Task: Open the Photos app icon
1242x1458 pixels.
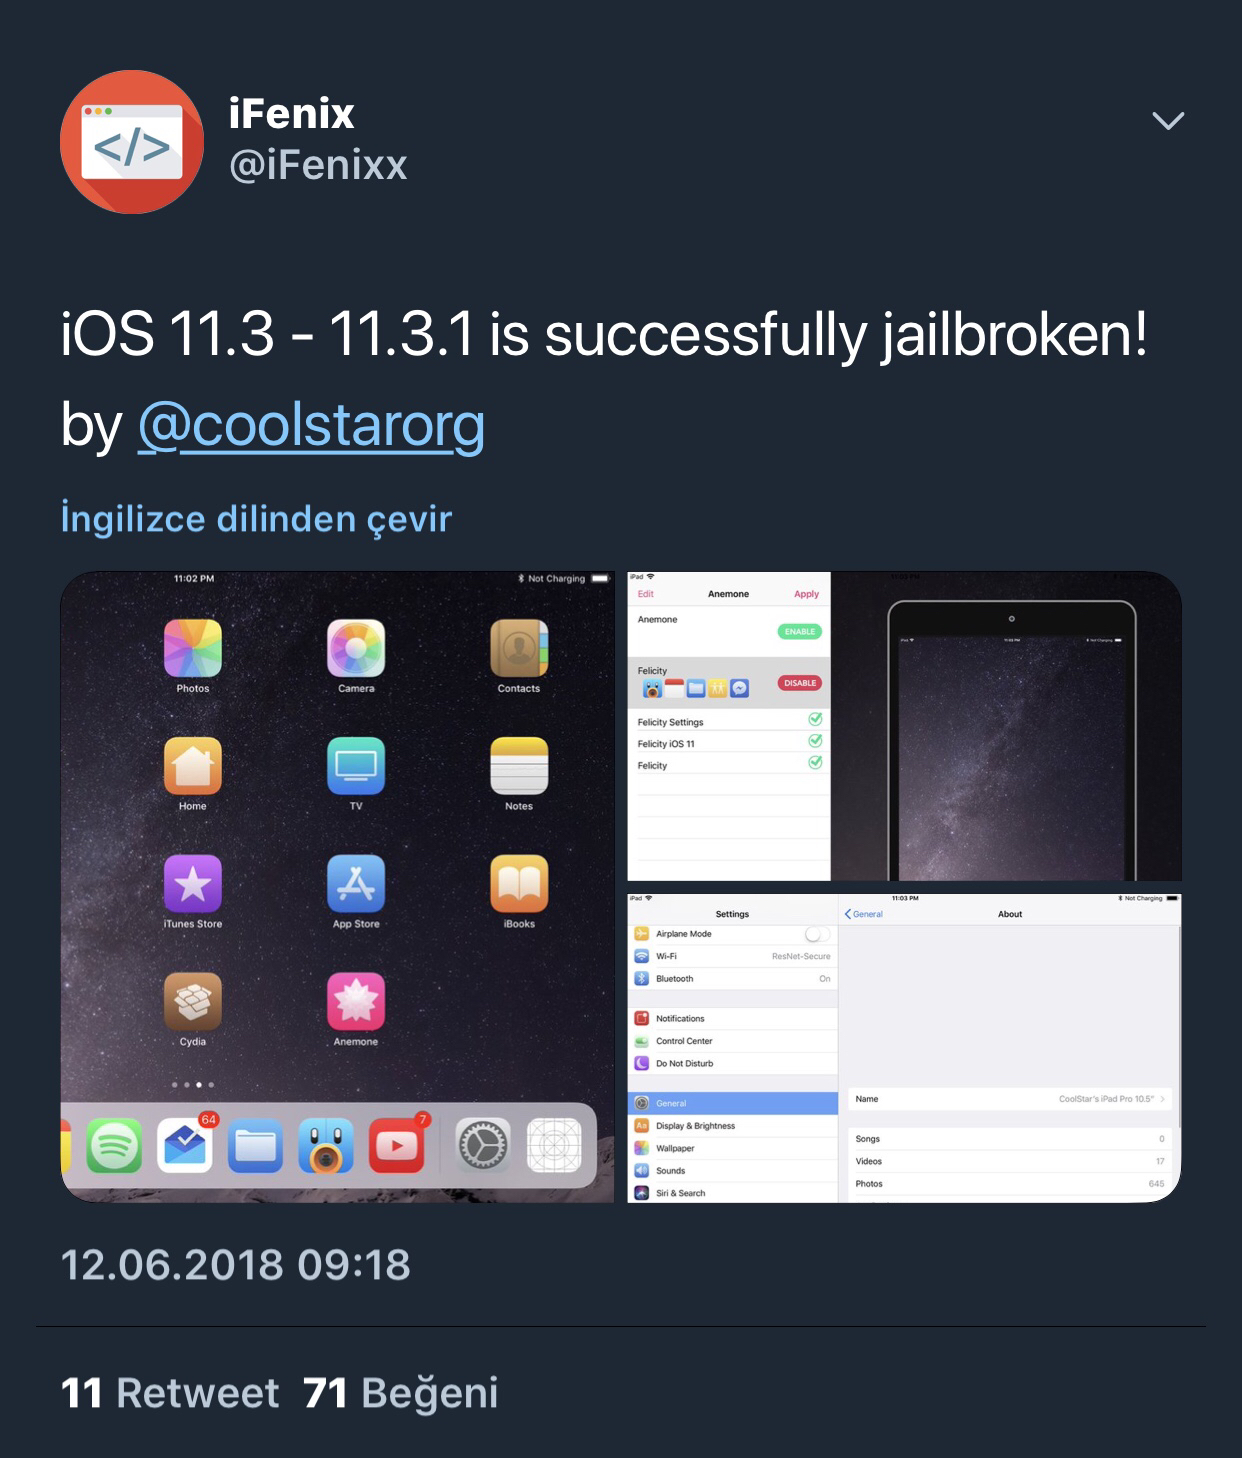Action: (193, 647)
